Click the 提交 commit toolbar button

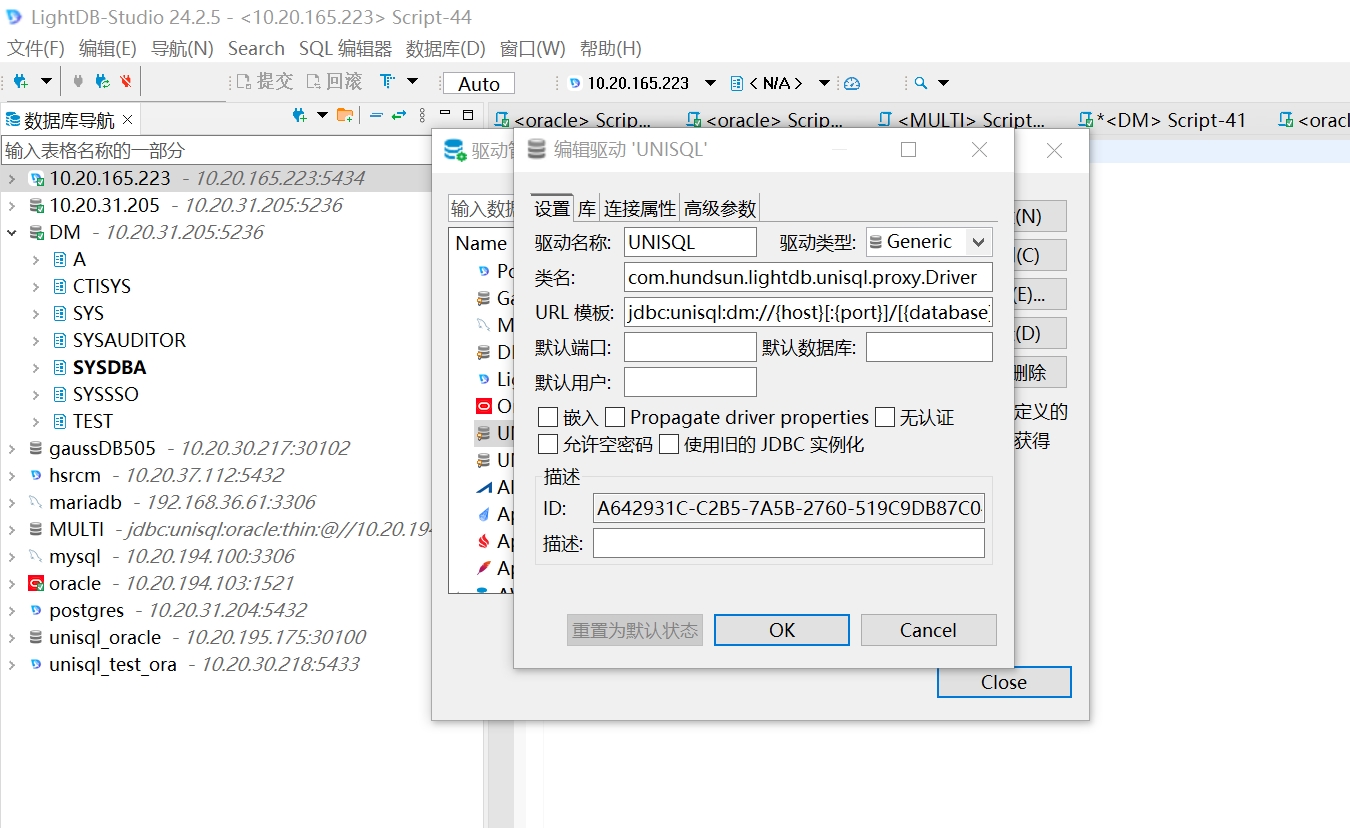[x=266, y=82]
